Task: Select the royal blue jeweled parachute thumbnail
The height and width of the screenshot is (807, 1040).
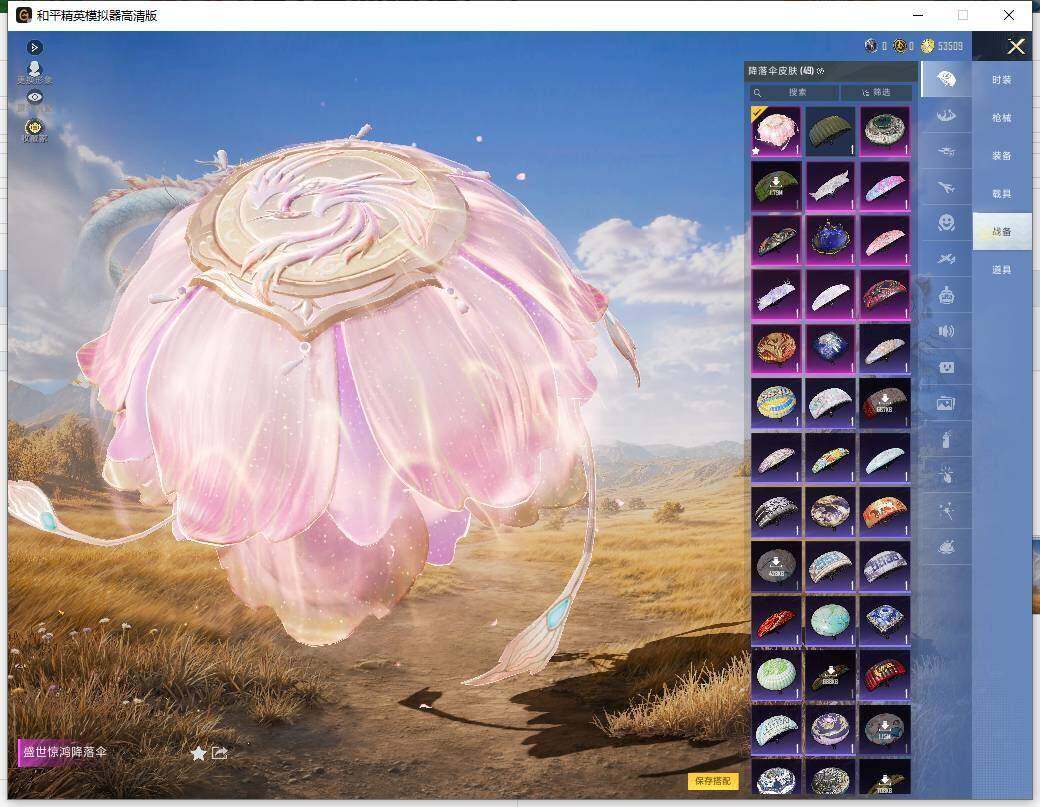Action: click(x=830, y=240)
